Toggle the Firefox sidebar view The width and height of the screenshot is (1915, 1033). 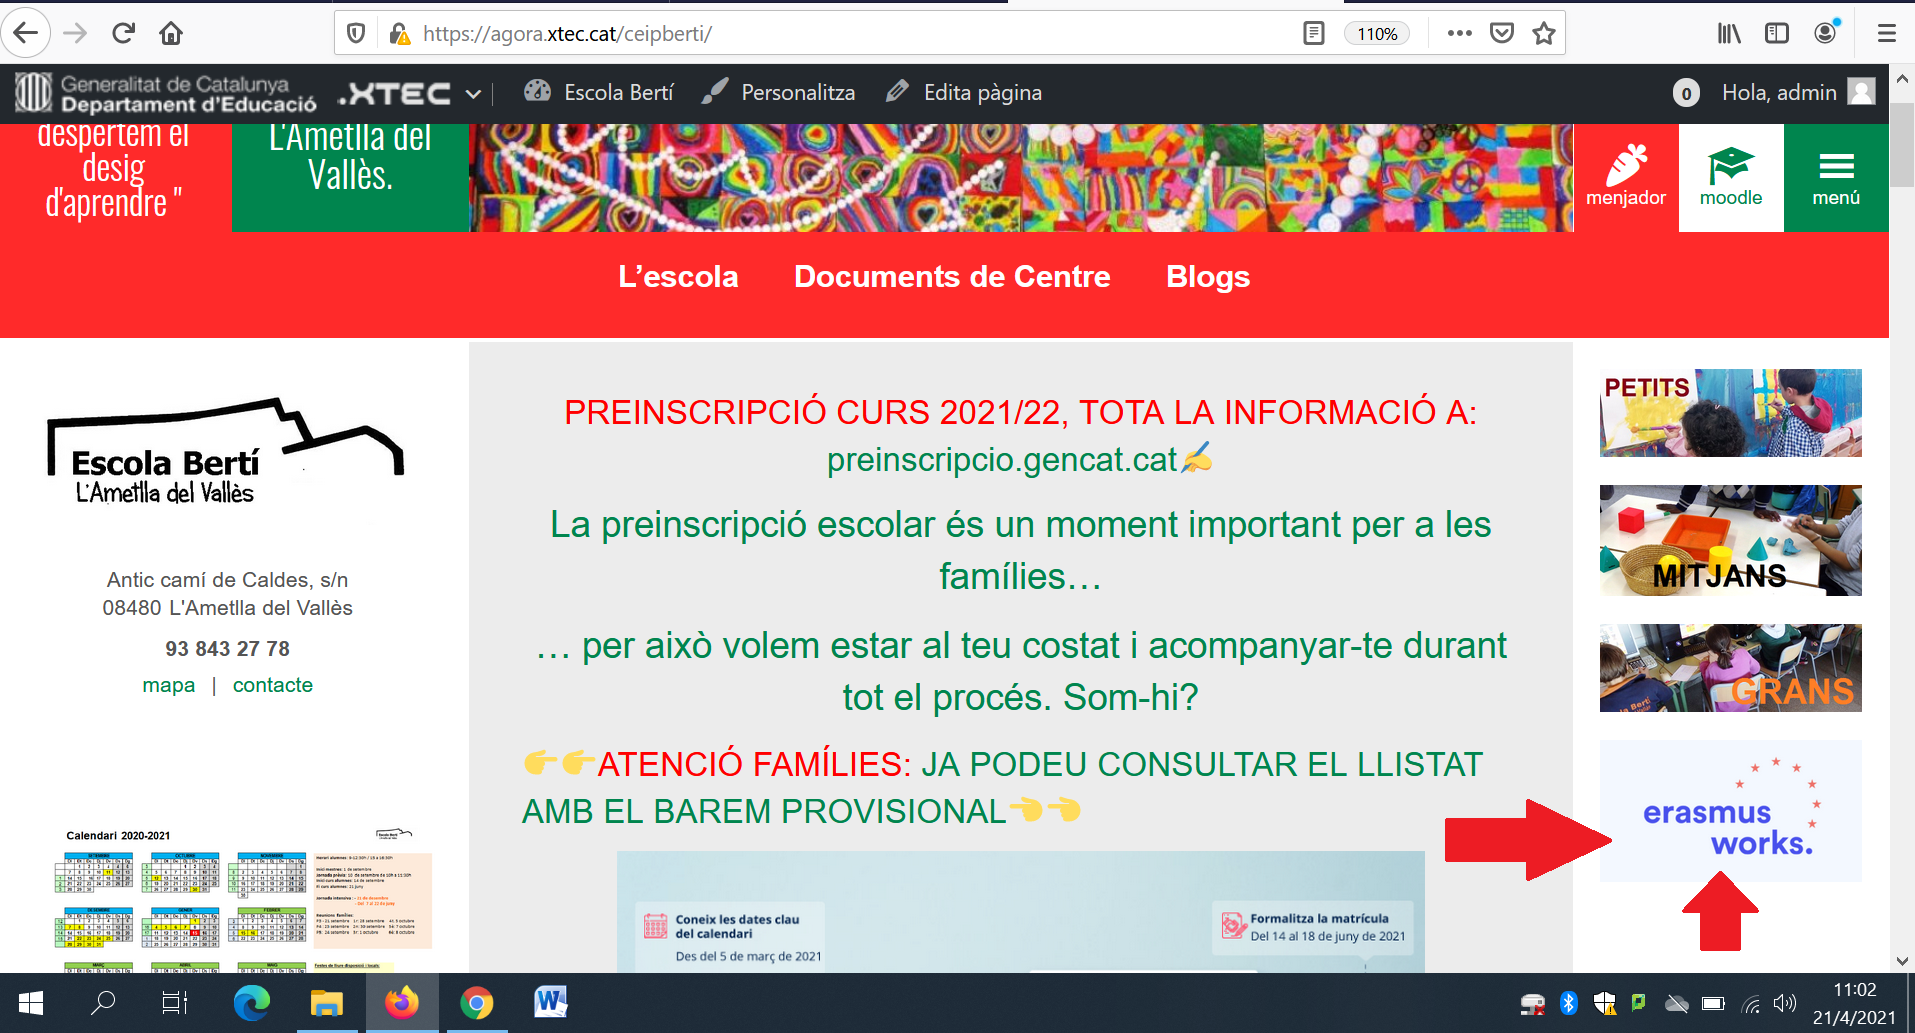tap(1777, 34)
